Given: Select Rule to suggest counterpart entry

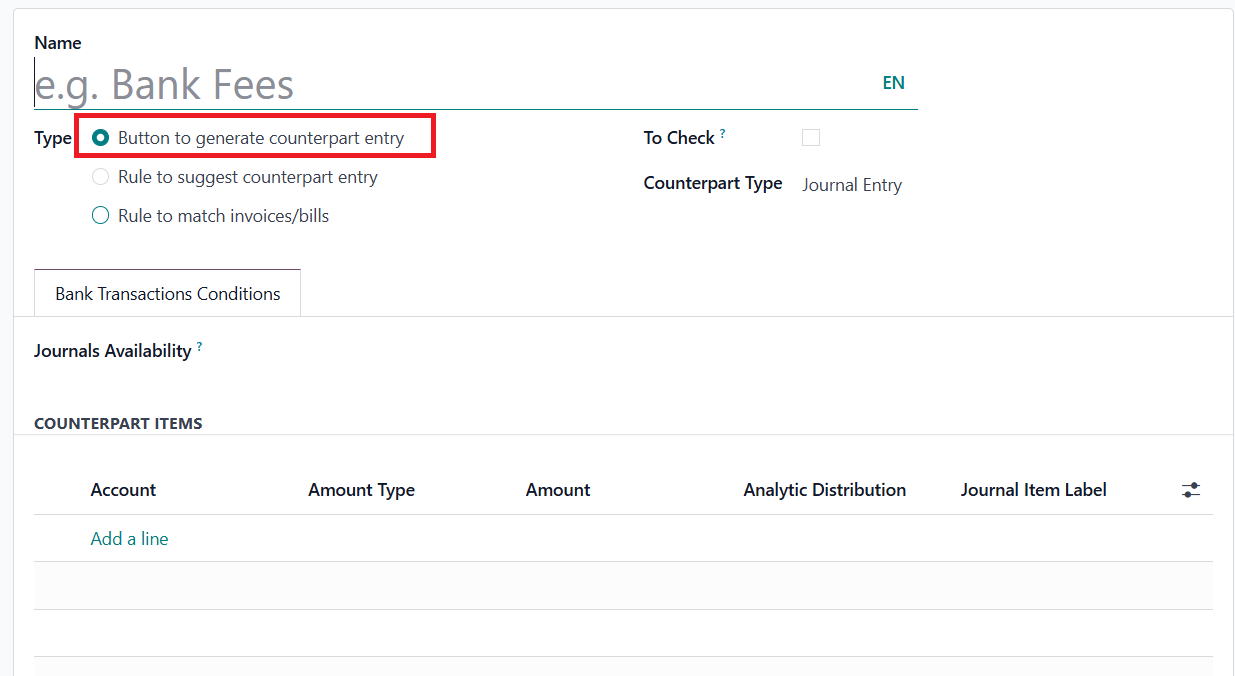Looking at the screenshot, I should pyautogui.click(x=100, y=177).
